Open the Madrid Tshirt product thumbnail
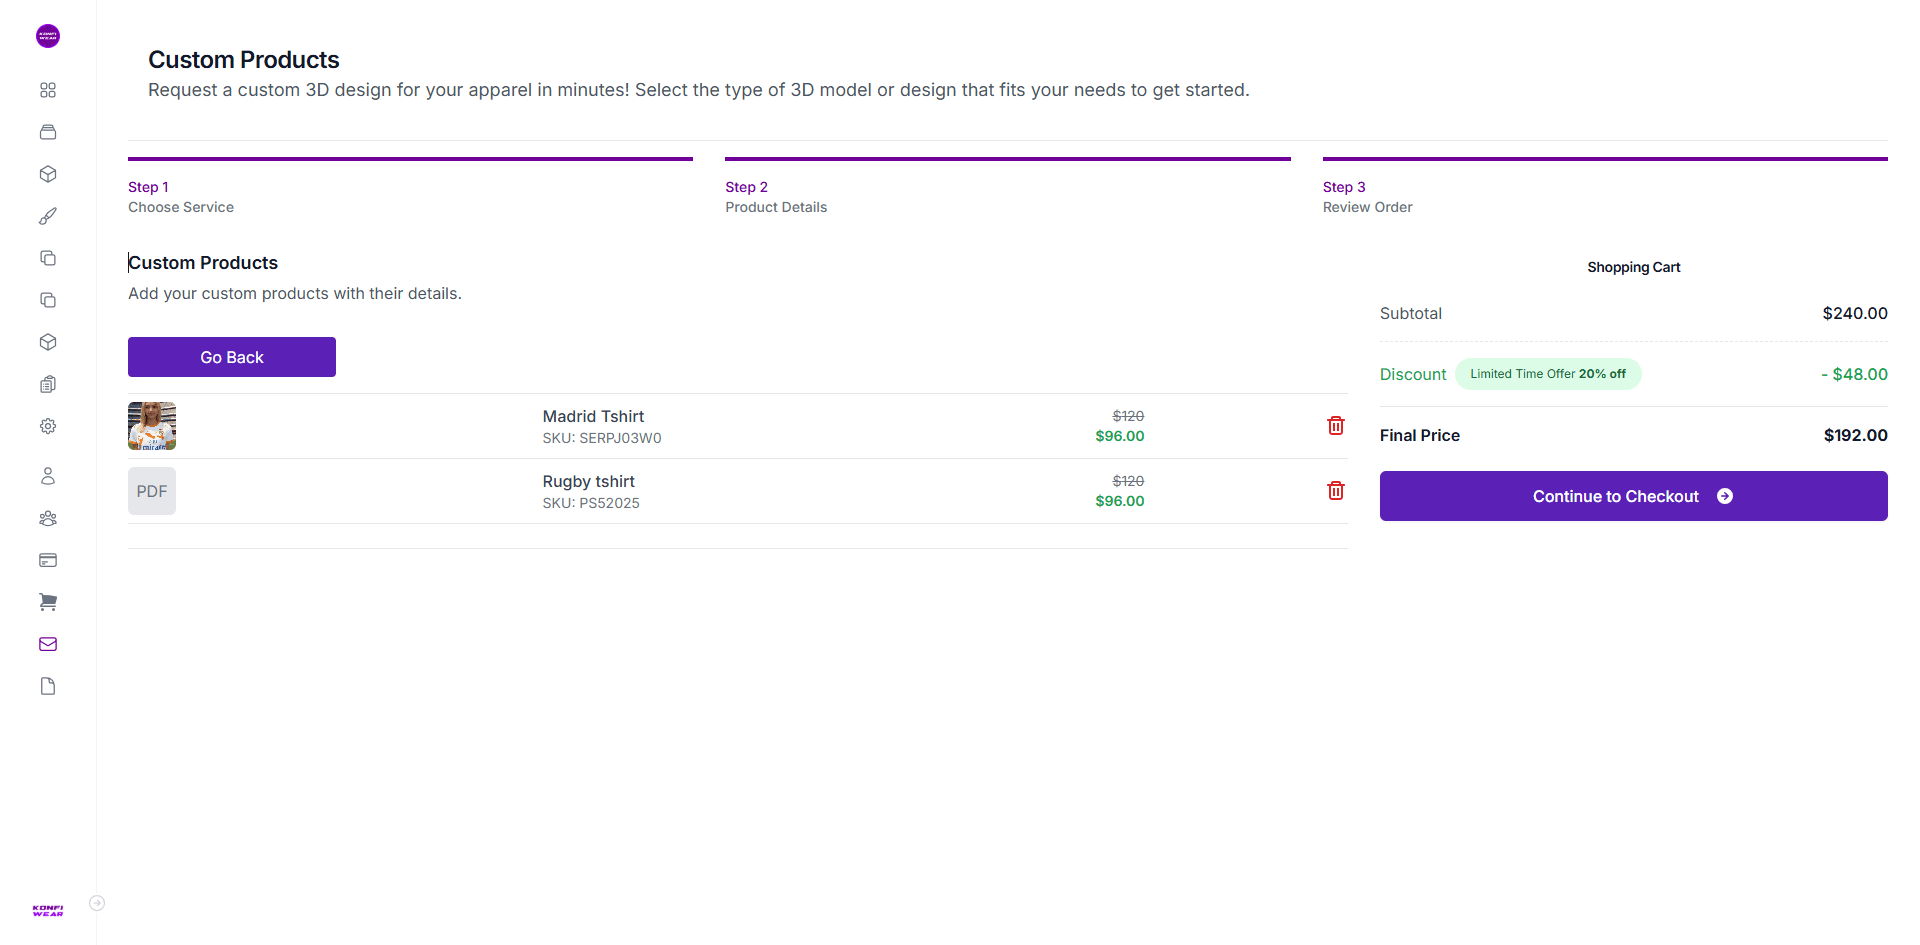 152,426
